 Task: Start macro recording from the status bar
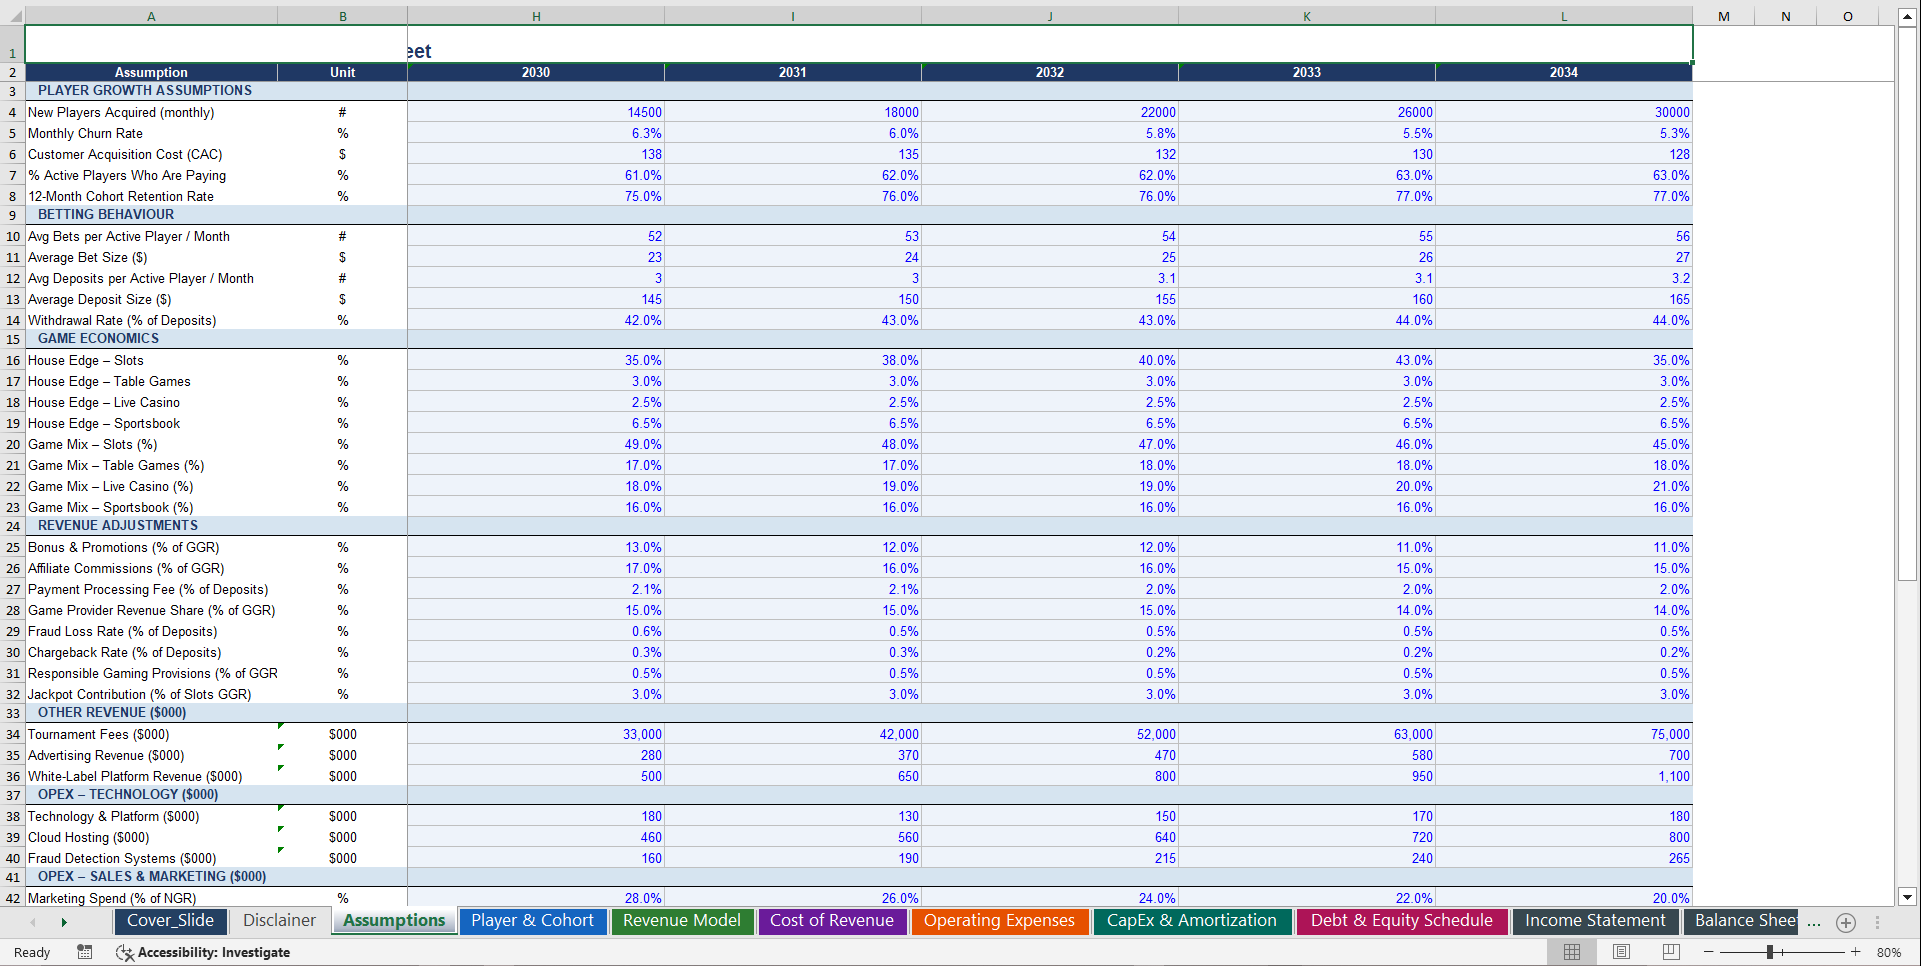85,951
